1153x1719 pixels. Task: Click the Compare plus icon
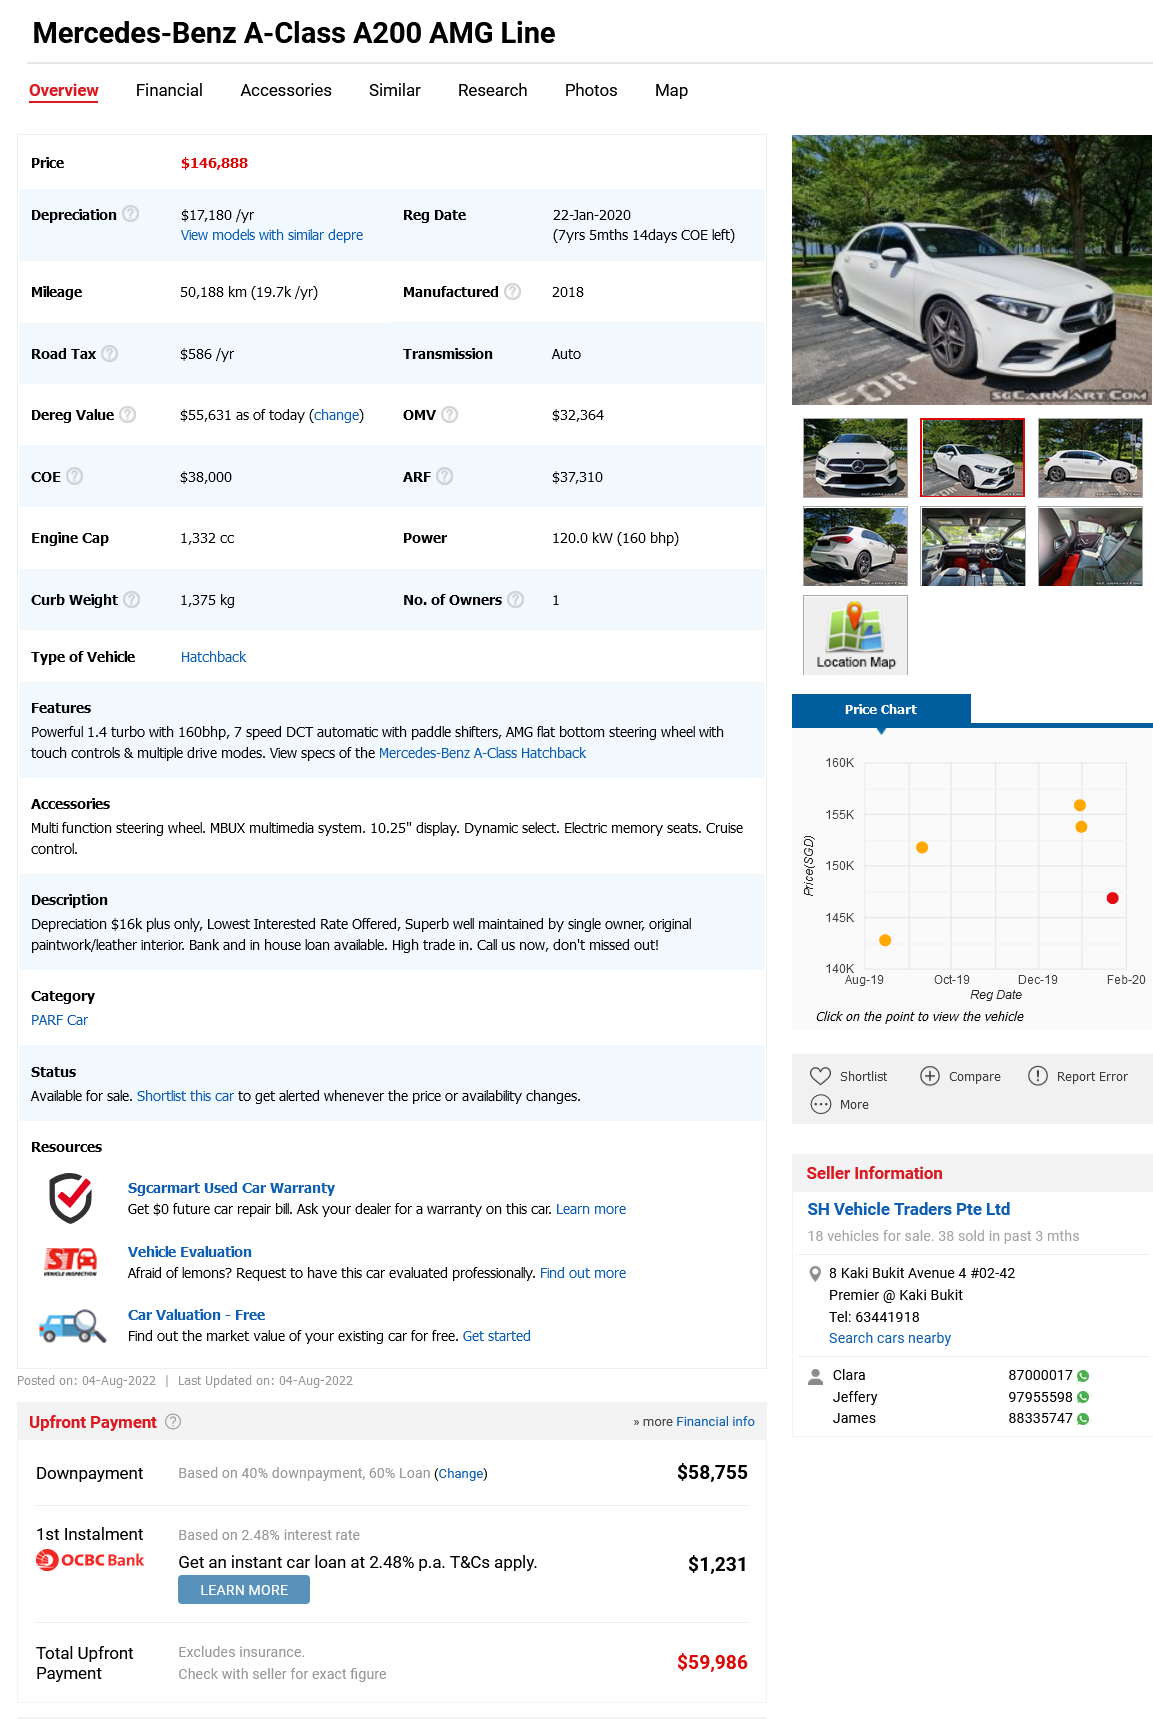tap(930, 1076)
